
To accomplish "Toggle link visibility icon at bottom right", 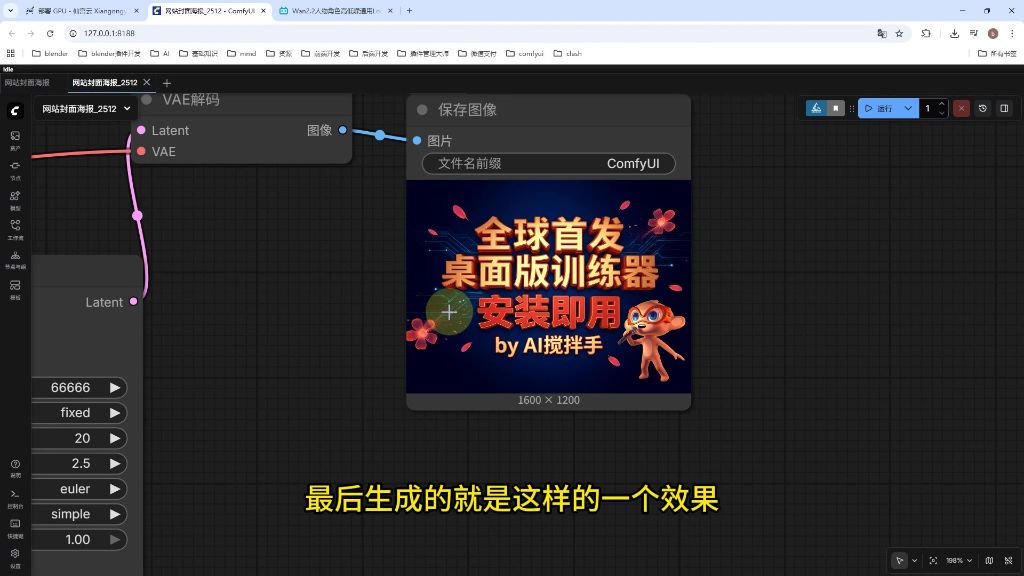I will [1008, 560].
